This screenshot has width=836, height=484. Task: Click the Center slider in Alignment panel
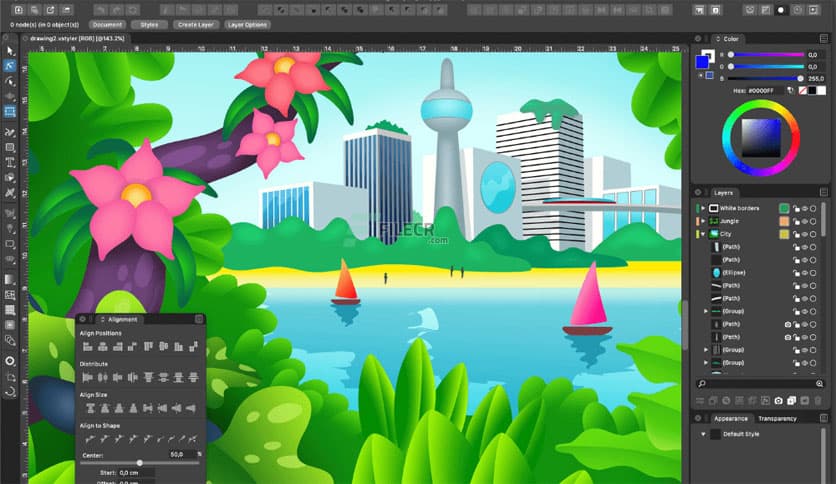point(140,463)
